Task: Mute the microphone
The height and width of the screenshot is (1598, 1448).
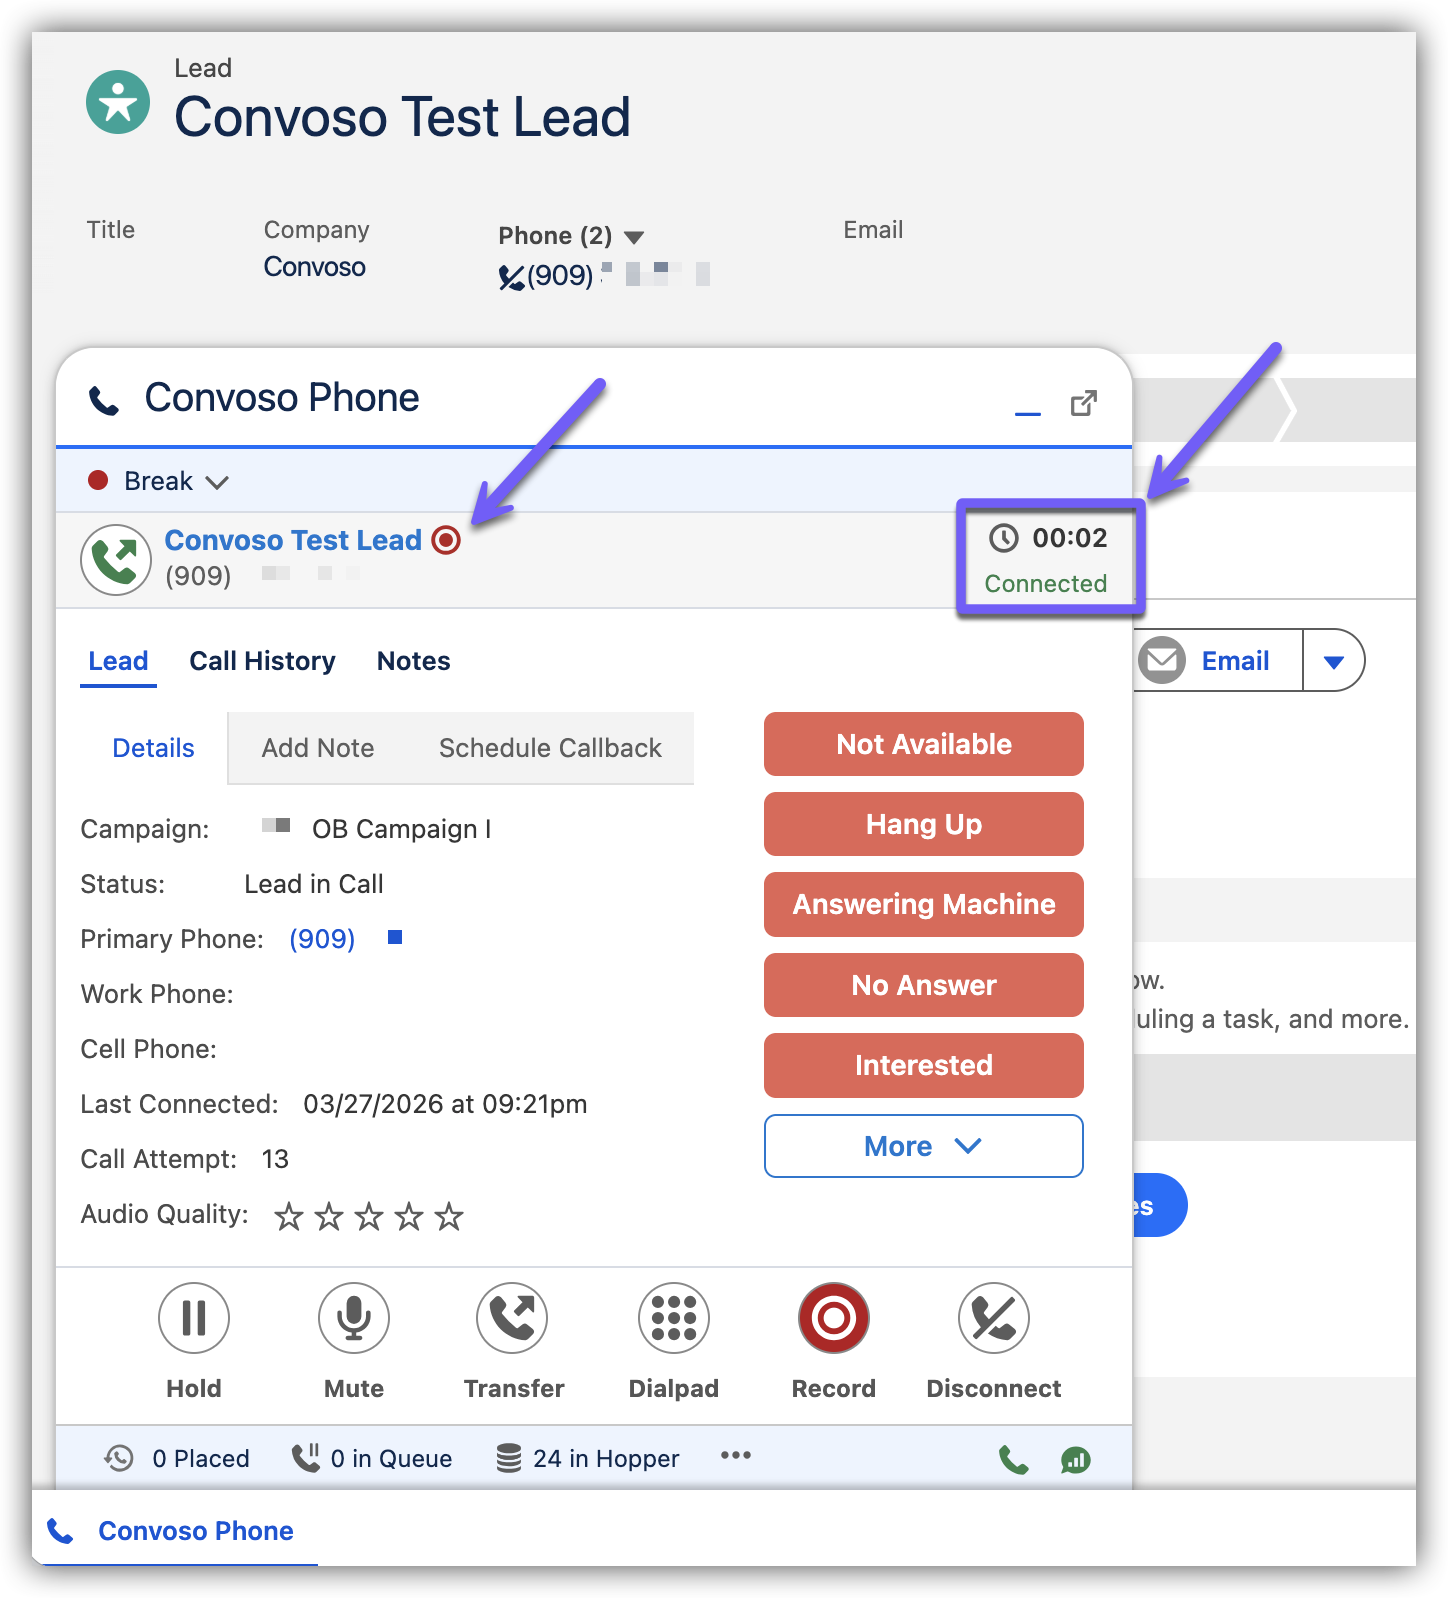Action: [353, 1318]
